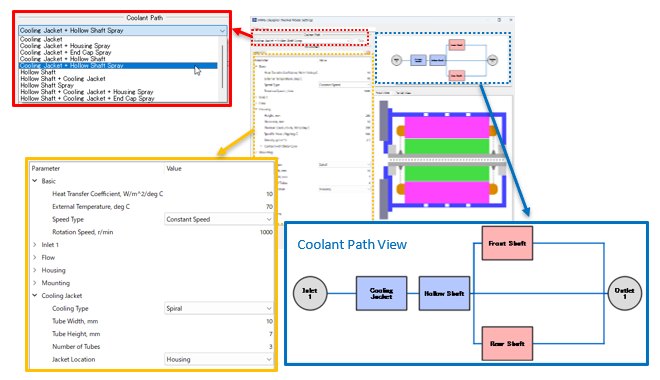Viewport: 660px width, 380px height.
Task: Select the Outlet 1 node circle
Action: 625,293
